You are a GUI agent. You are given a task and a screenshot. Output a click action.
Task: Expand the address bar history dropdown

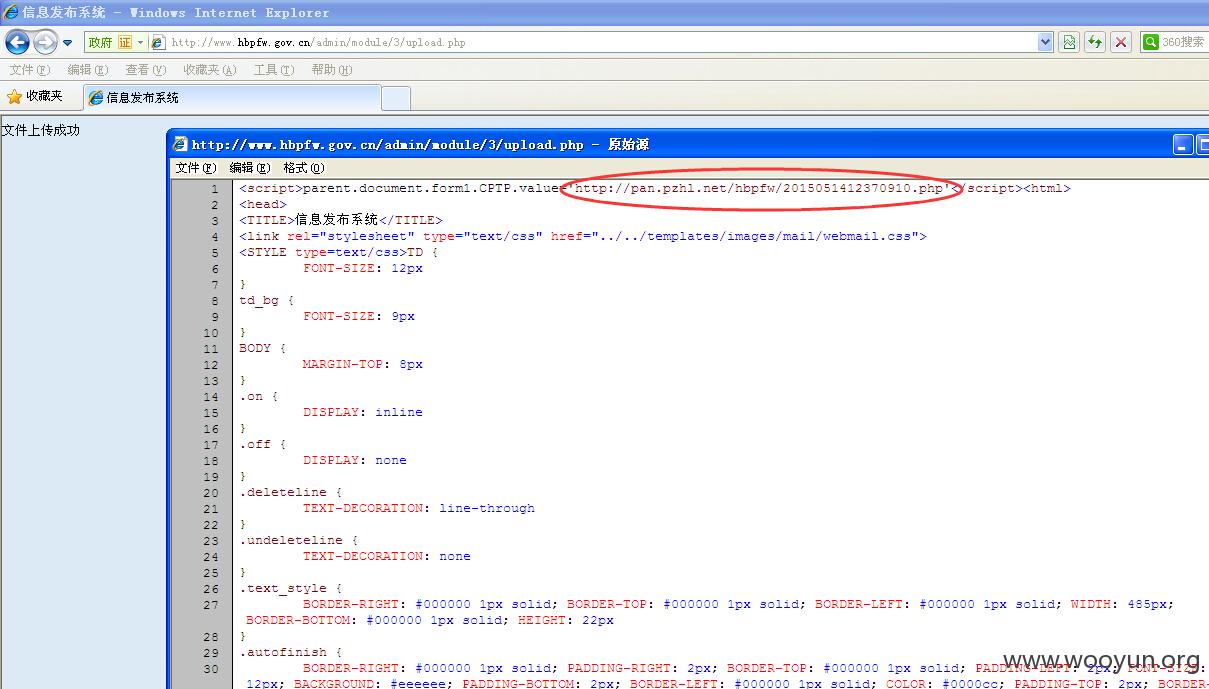pos(1045,42)
